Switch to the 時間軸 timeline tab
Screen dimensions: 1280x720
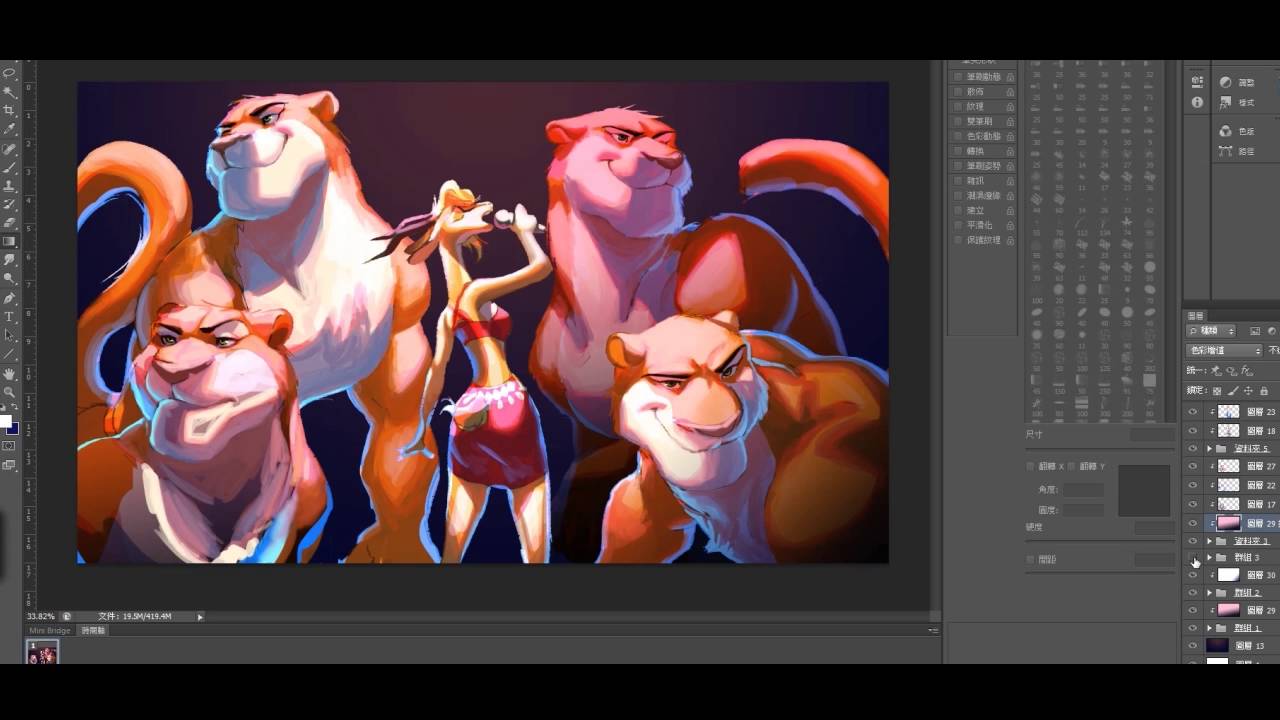tap(93, 631)
